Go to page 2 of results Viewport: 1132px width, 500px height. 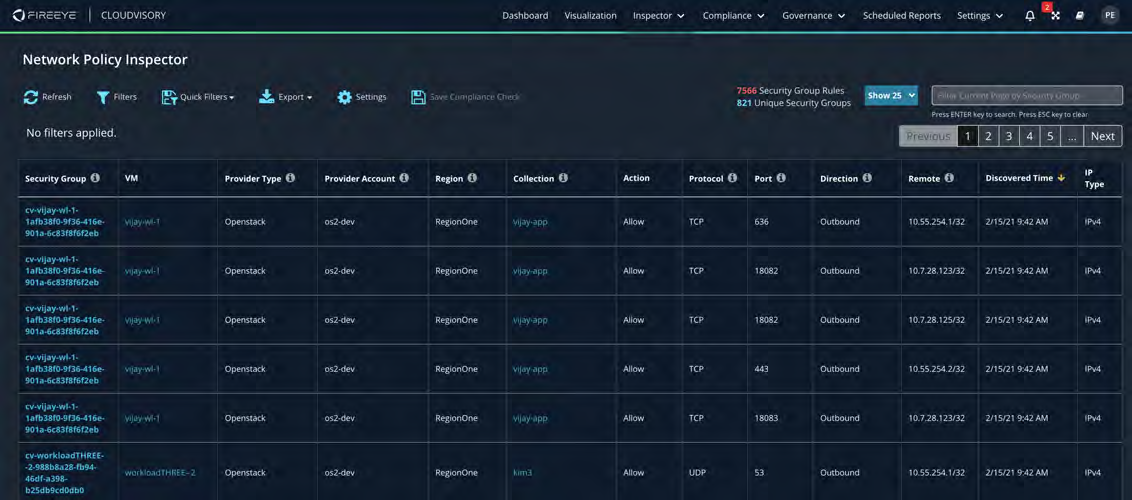click(x=988, y=136)
